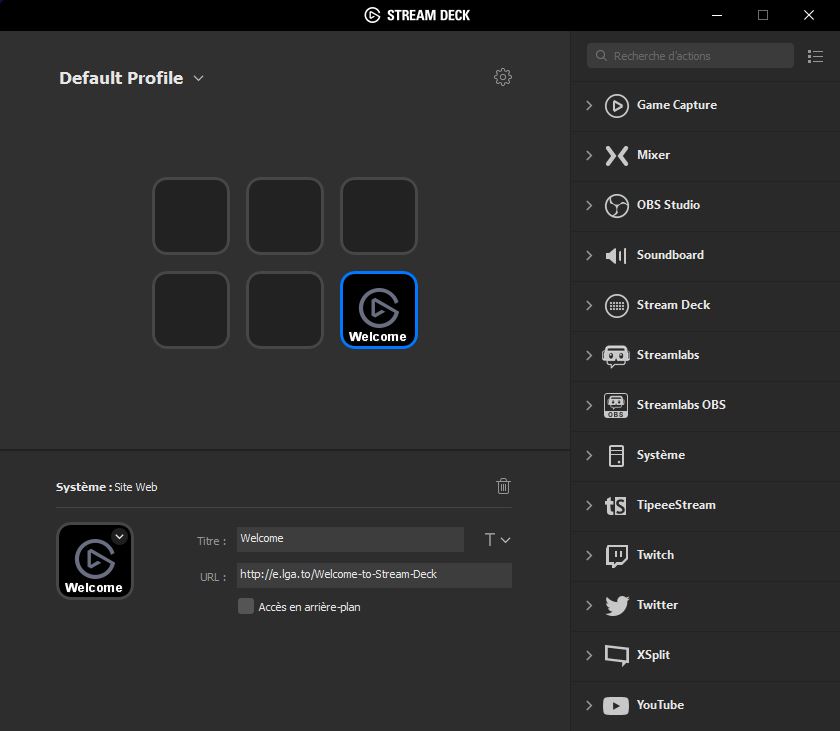Select the bottom-left empty key
The width and height of the screenshot is (840, 731).
tap(191, 310)
